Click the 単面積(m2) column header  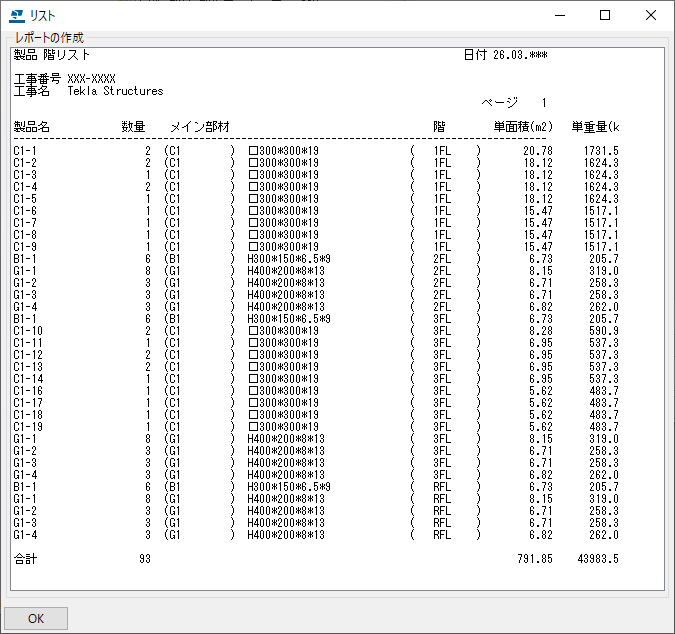pos(523,127)
